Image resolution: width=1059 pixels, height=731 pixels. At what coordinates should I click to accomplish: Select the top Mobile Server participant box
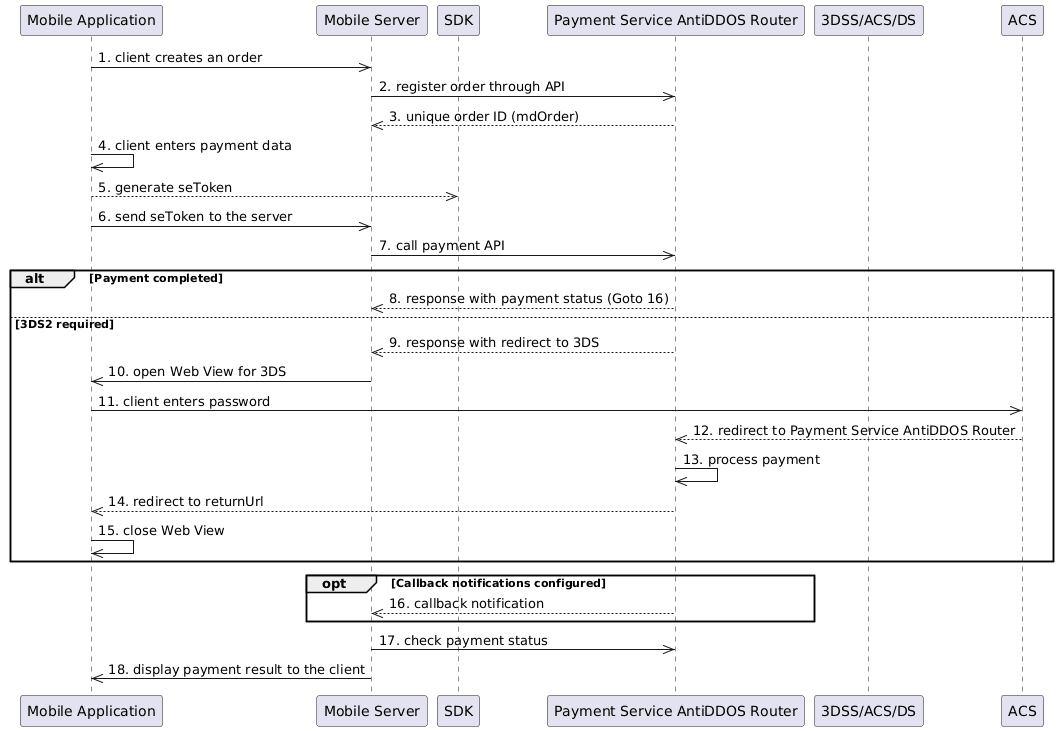coord(371,20)
